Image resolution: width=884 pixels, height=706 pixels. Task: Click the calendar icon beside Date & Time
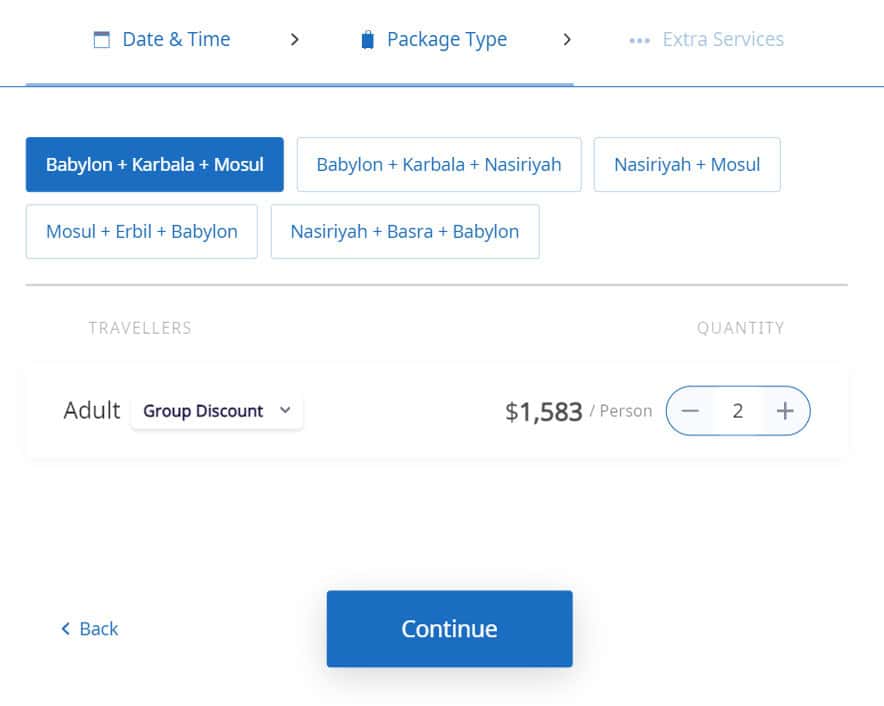click(101, 39)
